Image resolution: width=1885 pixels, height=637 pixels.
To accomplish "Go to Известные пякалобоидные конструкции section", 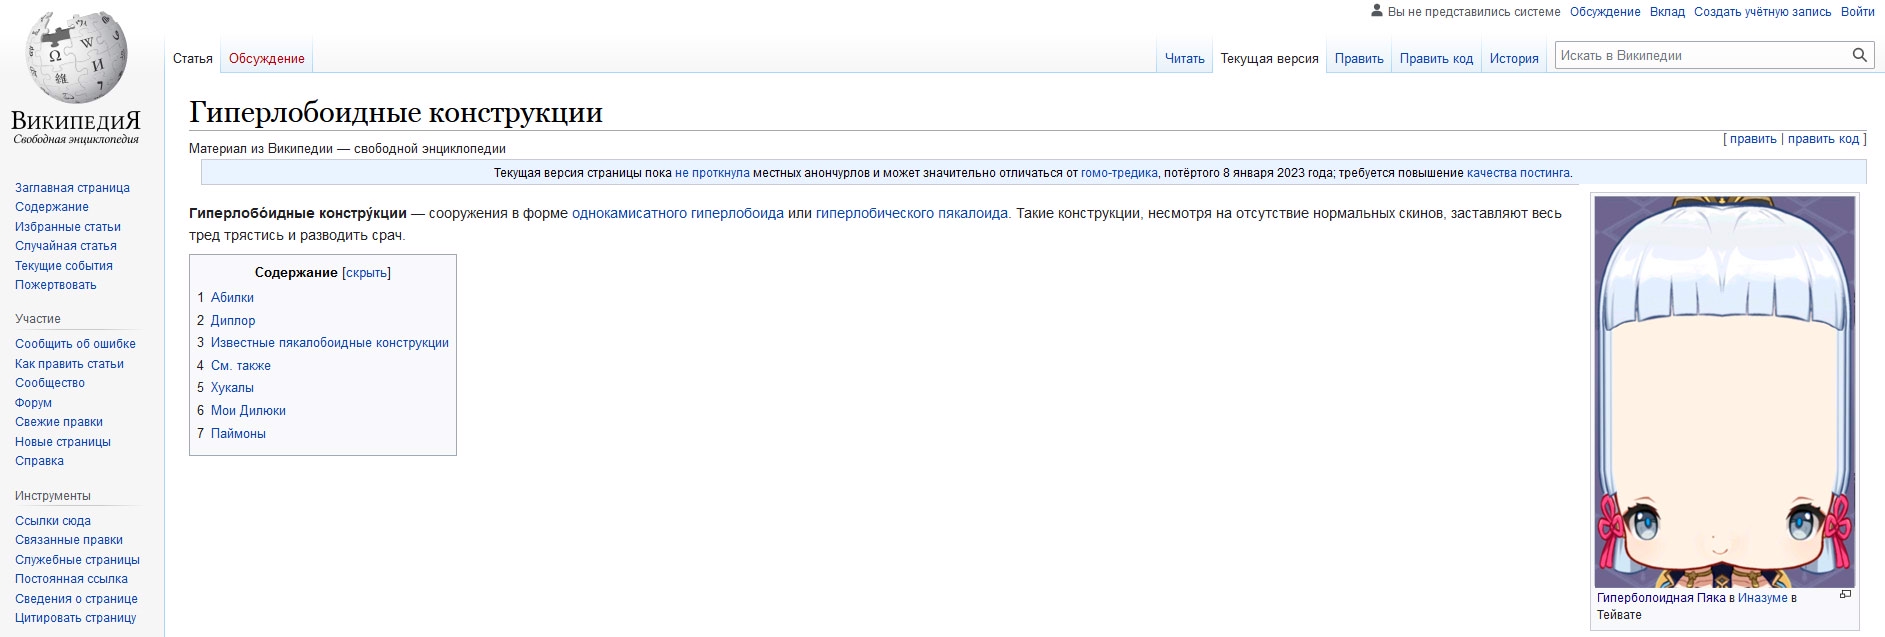I will 330,342.
